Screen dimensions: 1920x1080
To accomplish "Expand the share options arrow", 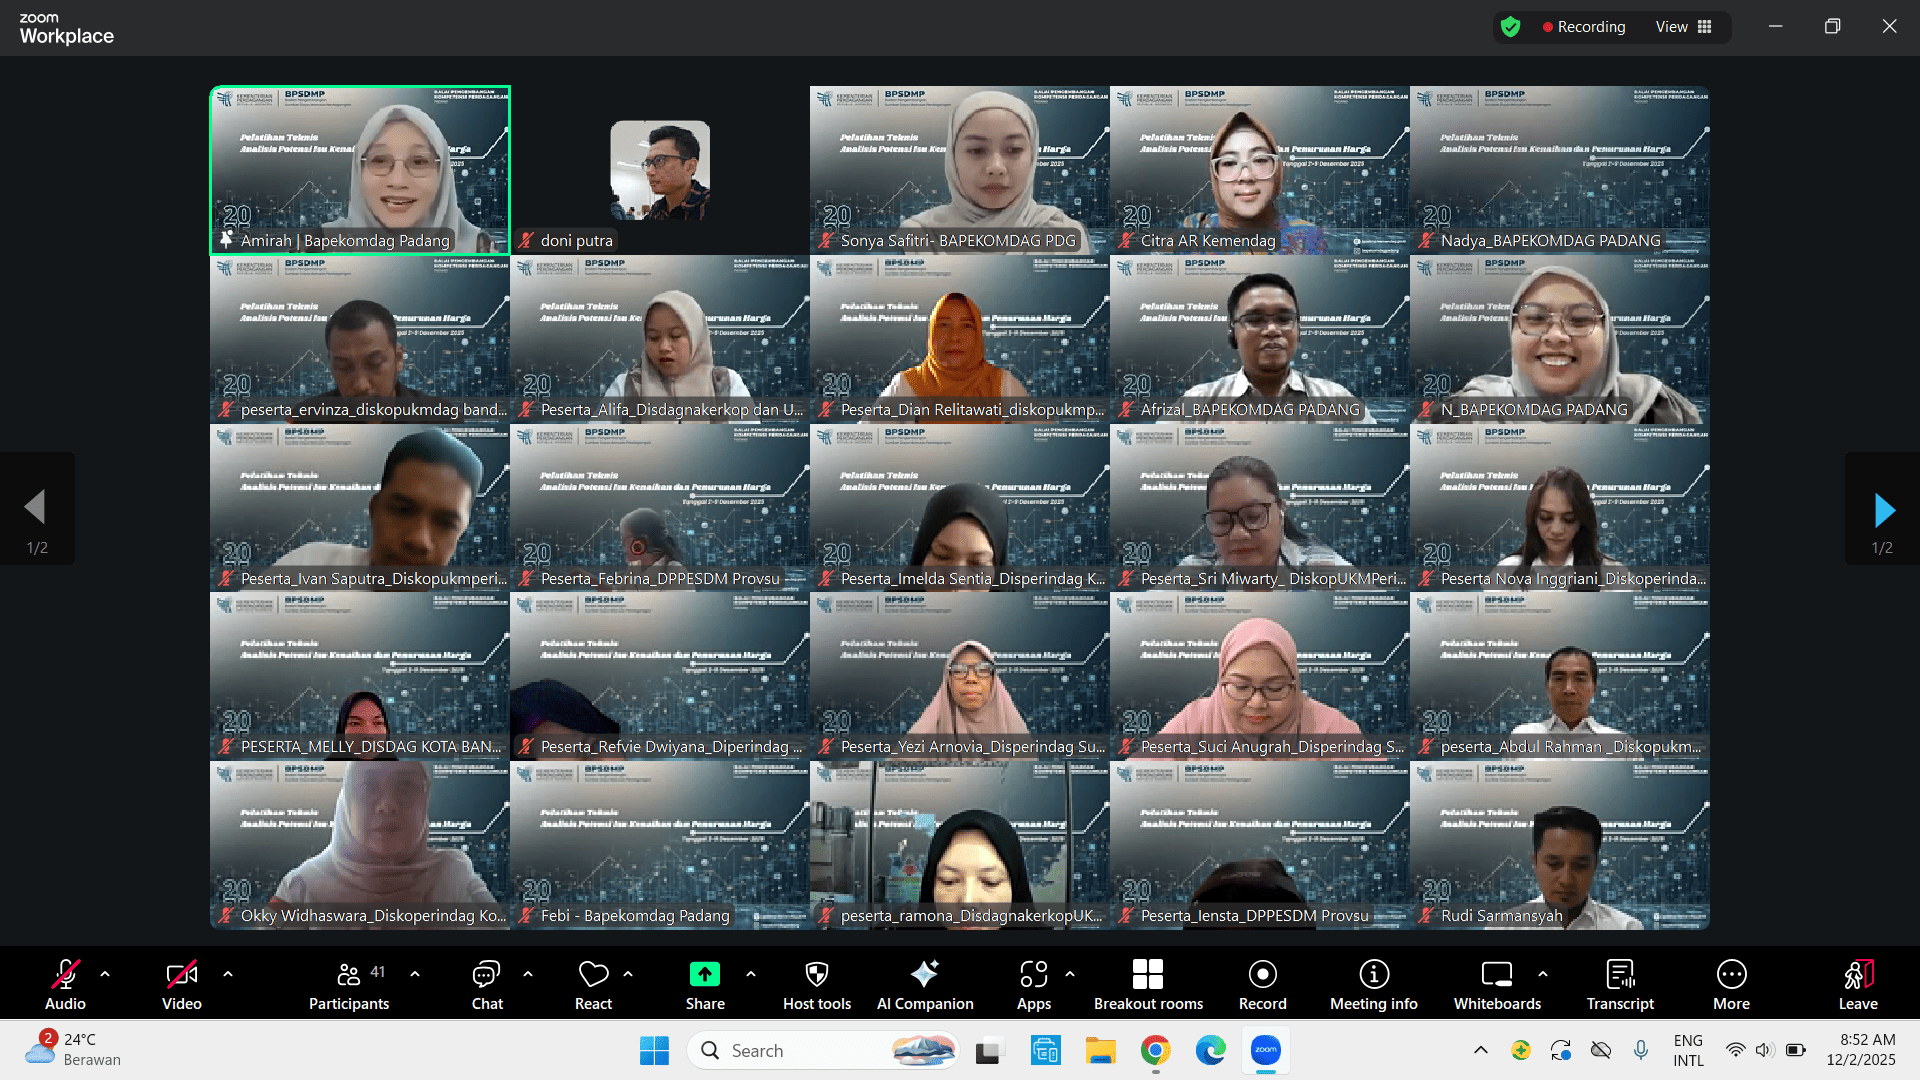I will tap(751, 973).
